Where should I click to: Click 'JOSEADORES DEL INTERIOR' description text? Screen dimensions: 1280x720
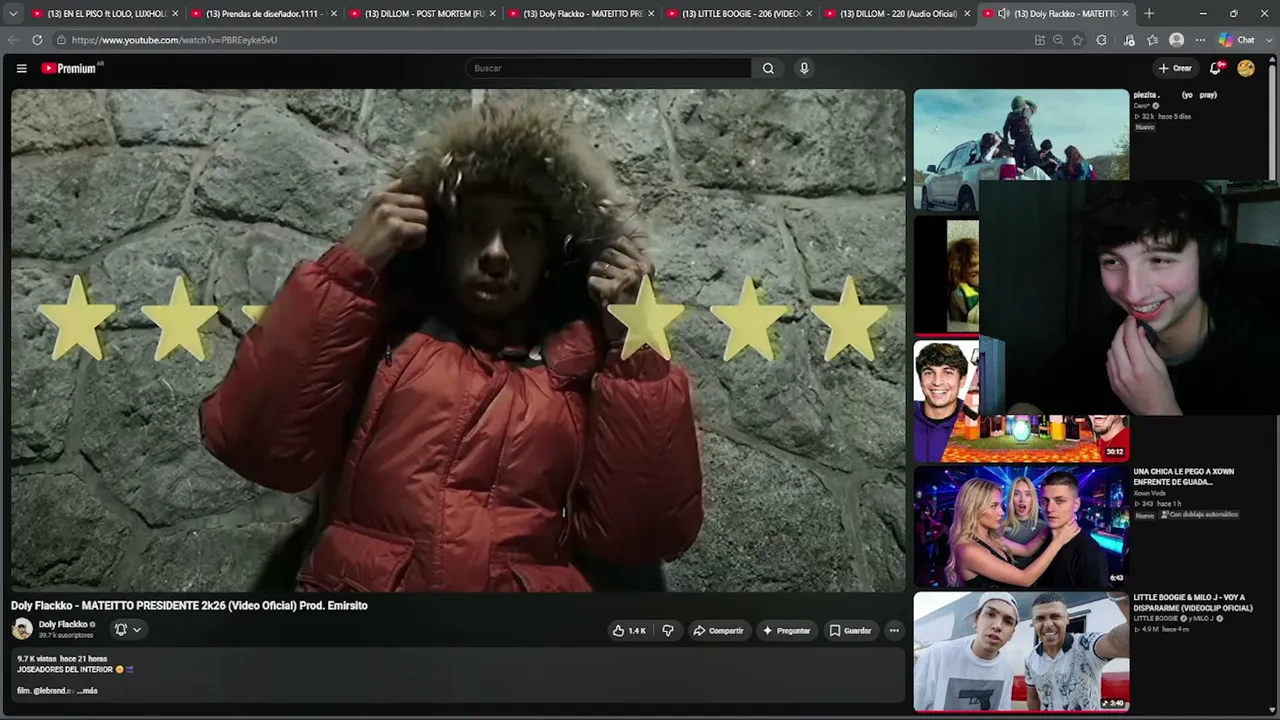coord(65,670)
